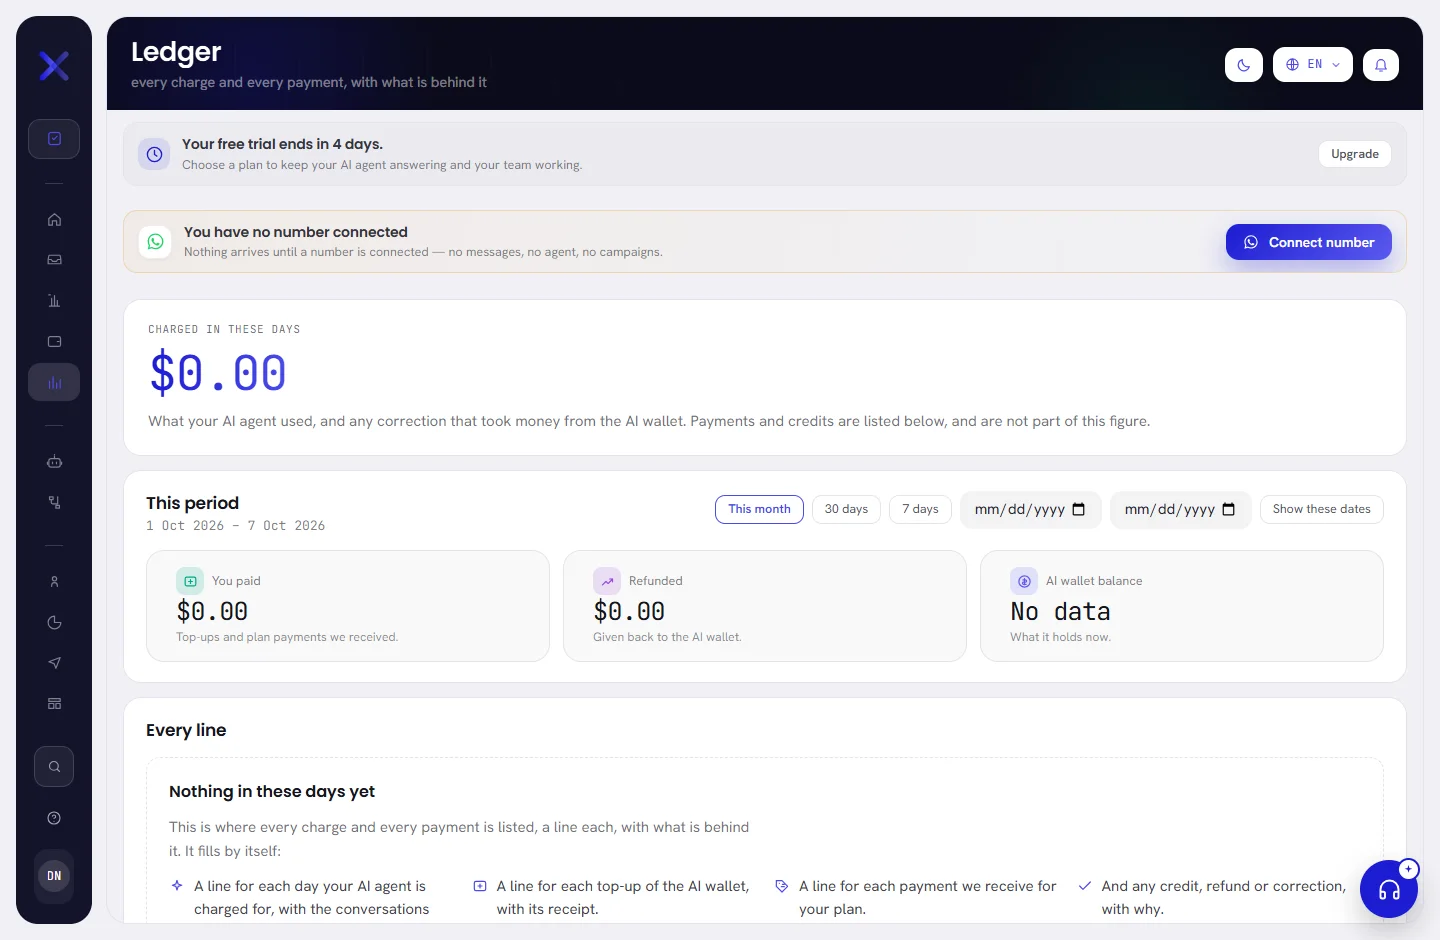Click the "Nothing in these days yet" heading

click(272, 791)
